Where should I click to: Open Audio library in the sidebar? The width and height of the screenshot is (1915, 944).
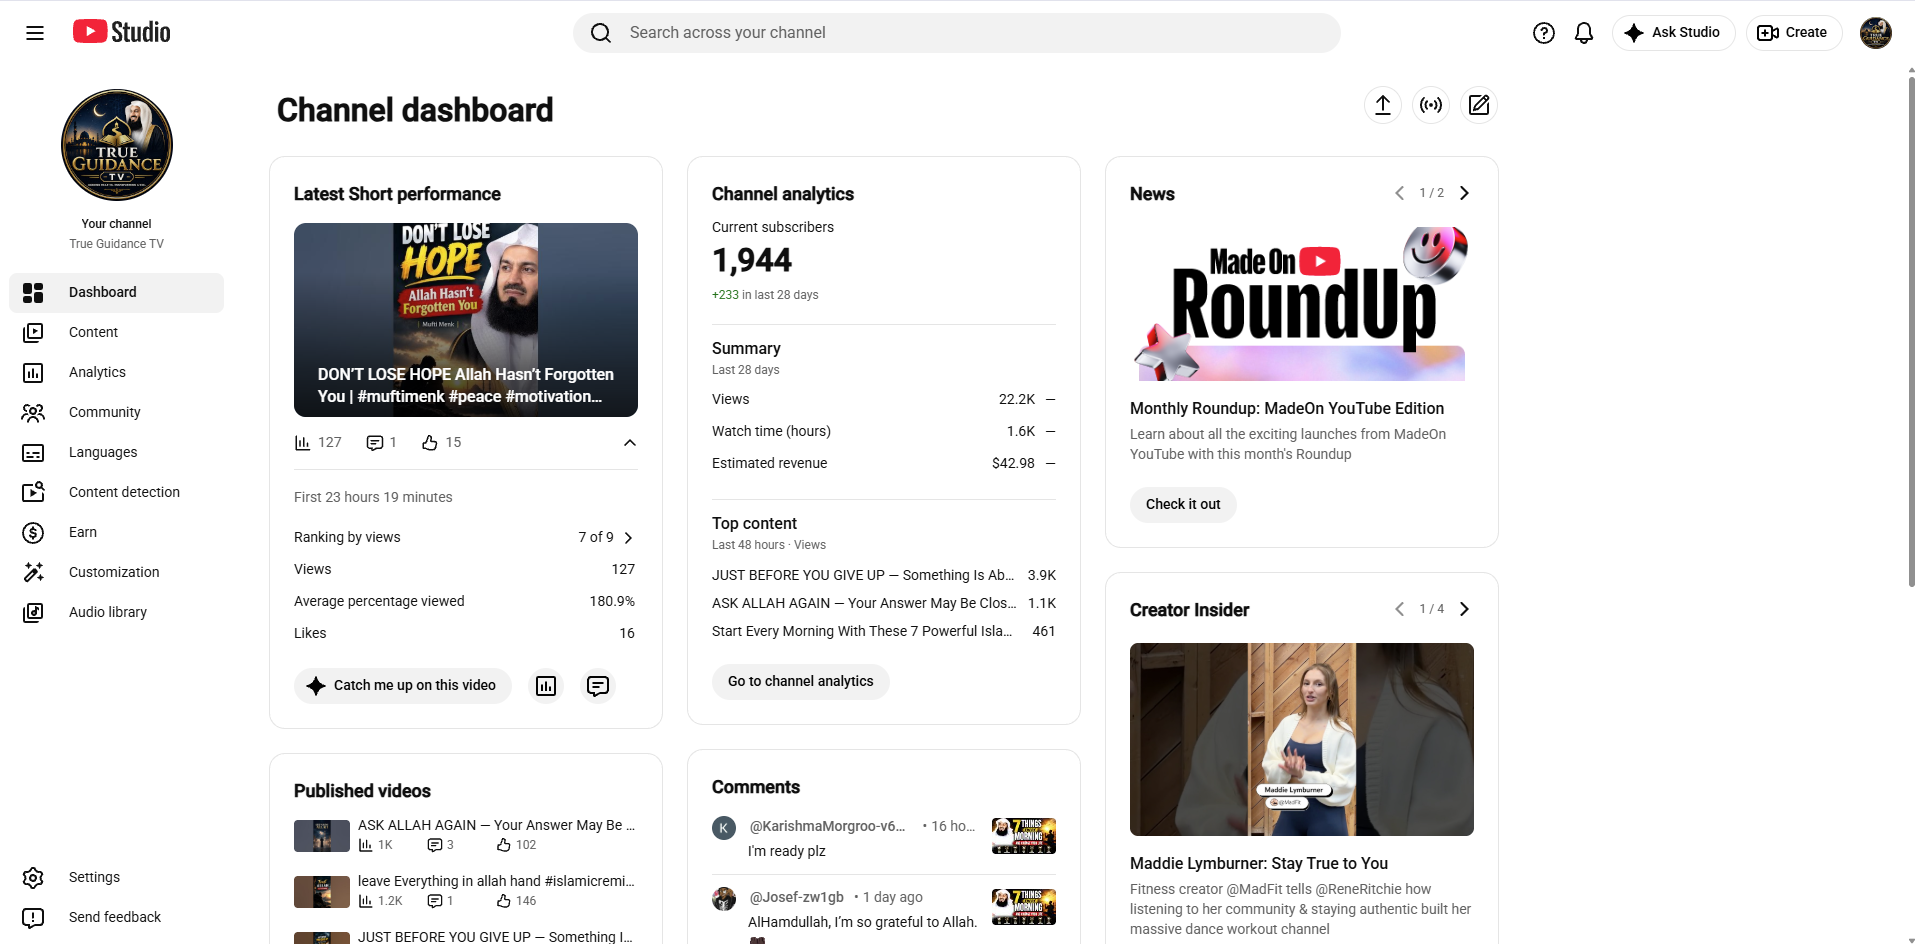[x=117, y=613]
